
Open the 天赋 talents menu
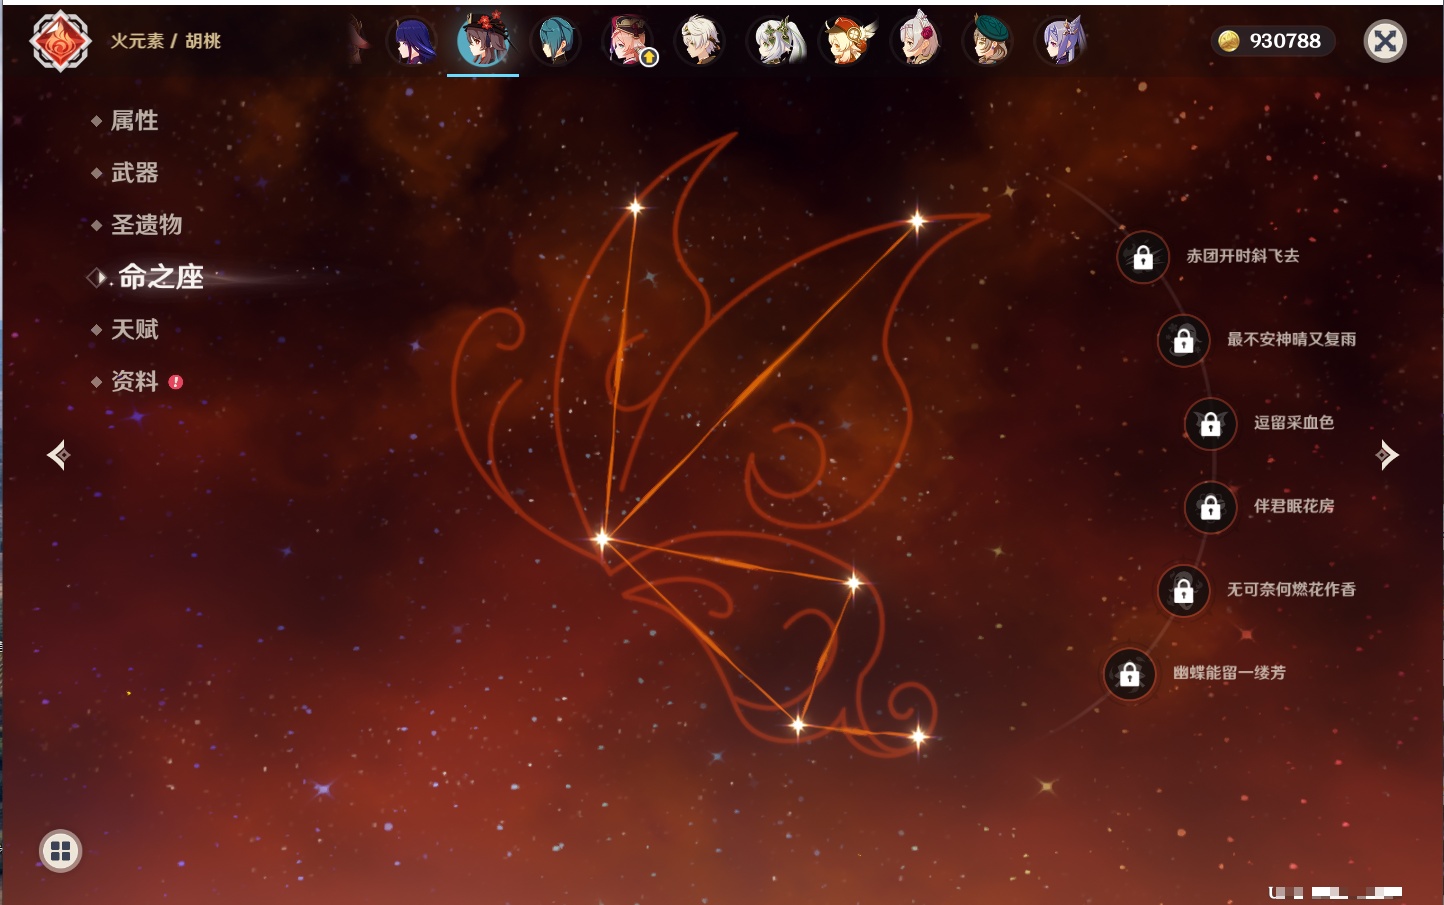coord(134,329)
